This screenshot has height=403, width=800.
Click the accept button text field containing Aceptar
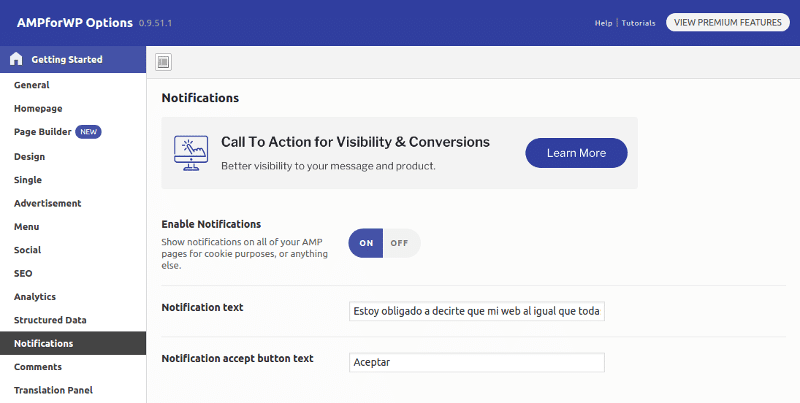coord(477,362)
